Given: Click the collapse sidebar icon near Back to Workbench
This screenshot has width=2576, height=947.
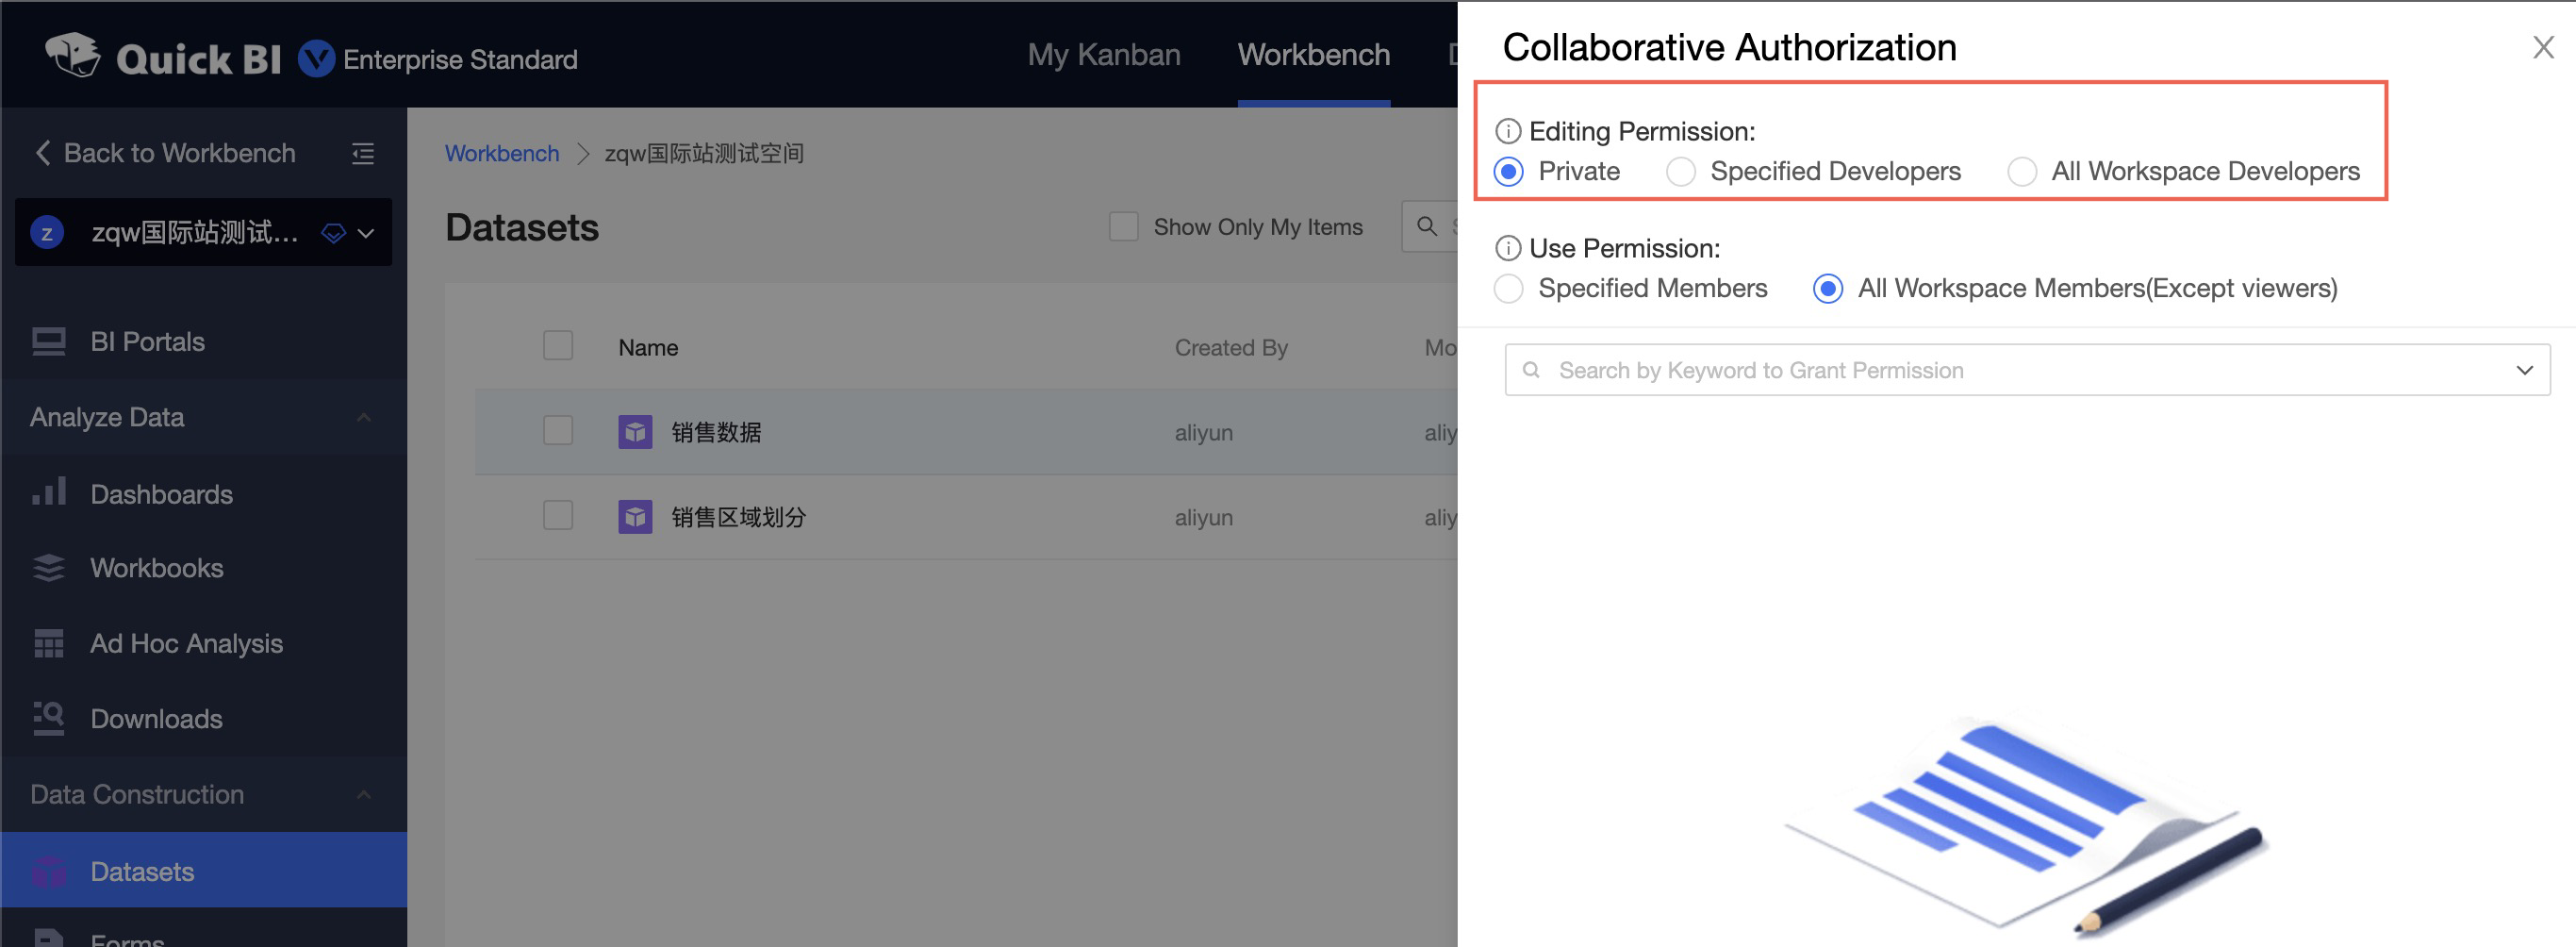Looking at the screenshot, I should (362, 153).
